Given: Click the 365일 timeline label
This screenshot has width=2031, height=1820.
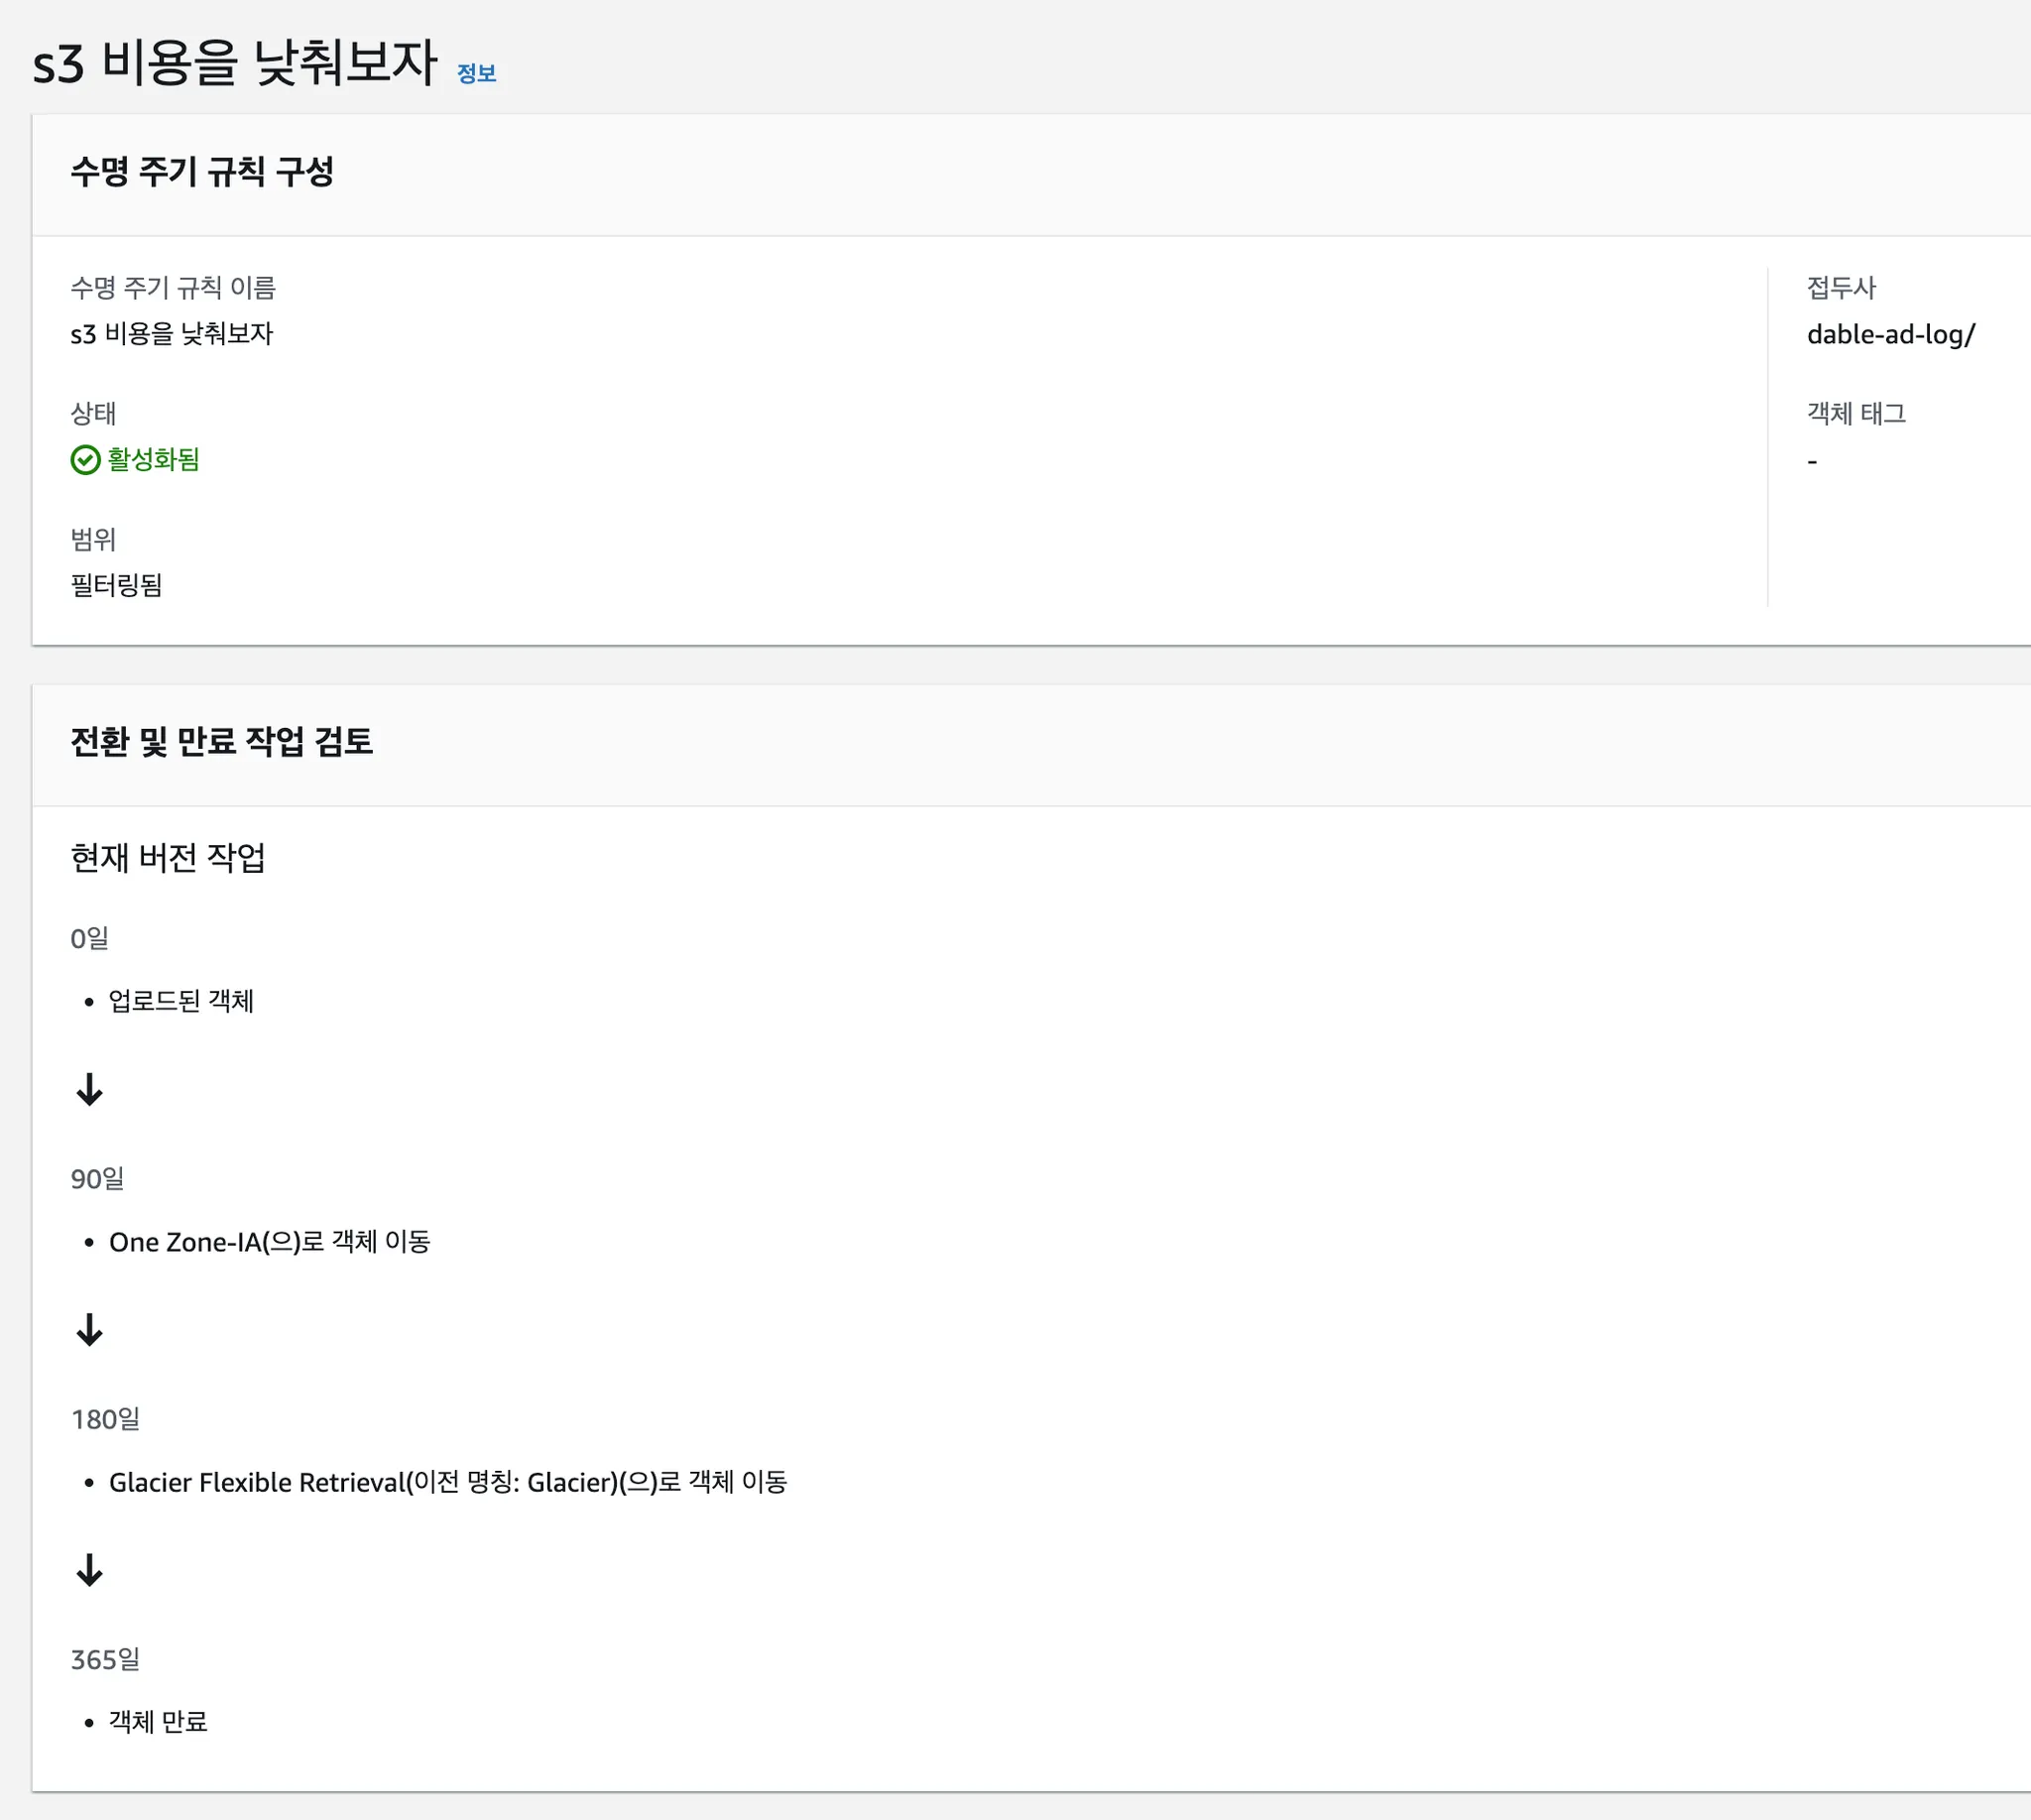Looking at the screenshot, I should [x=106, y=1659].
